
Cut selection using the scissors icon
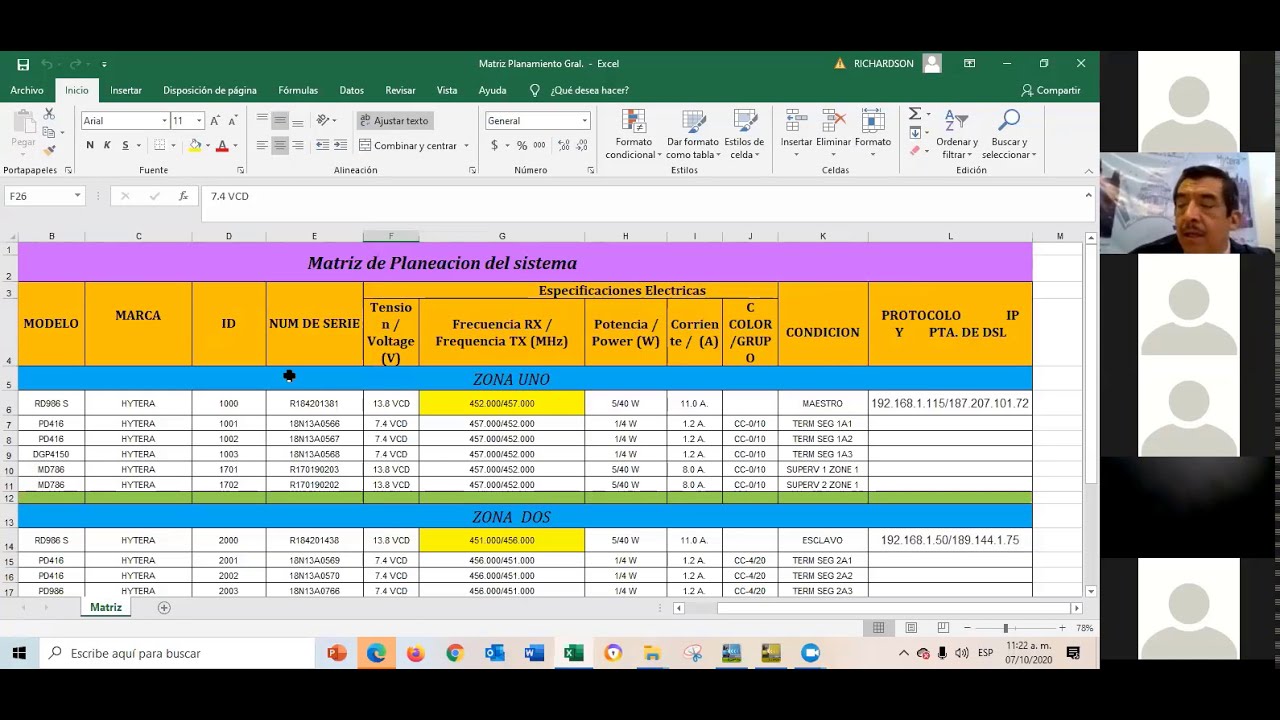point(49,115)
